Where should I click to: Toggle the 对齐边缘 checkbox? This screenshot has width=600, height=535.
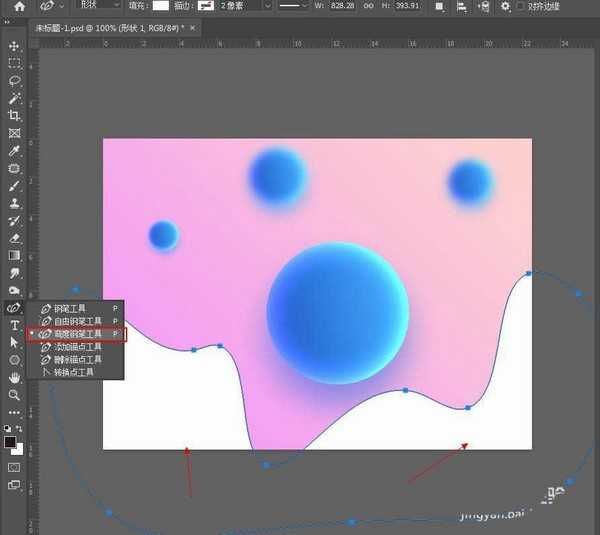click(x=520, y=6)
